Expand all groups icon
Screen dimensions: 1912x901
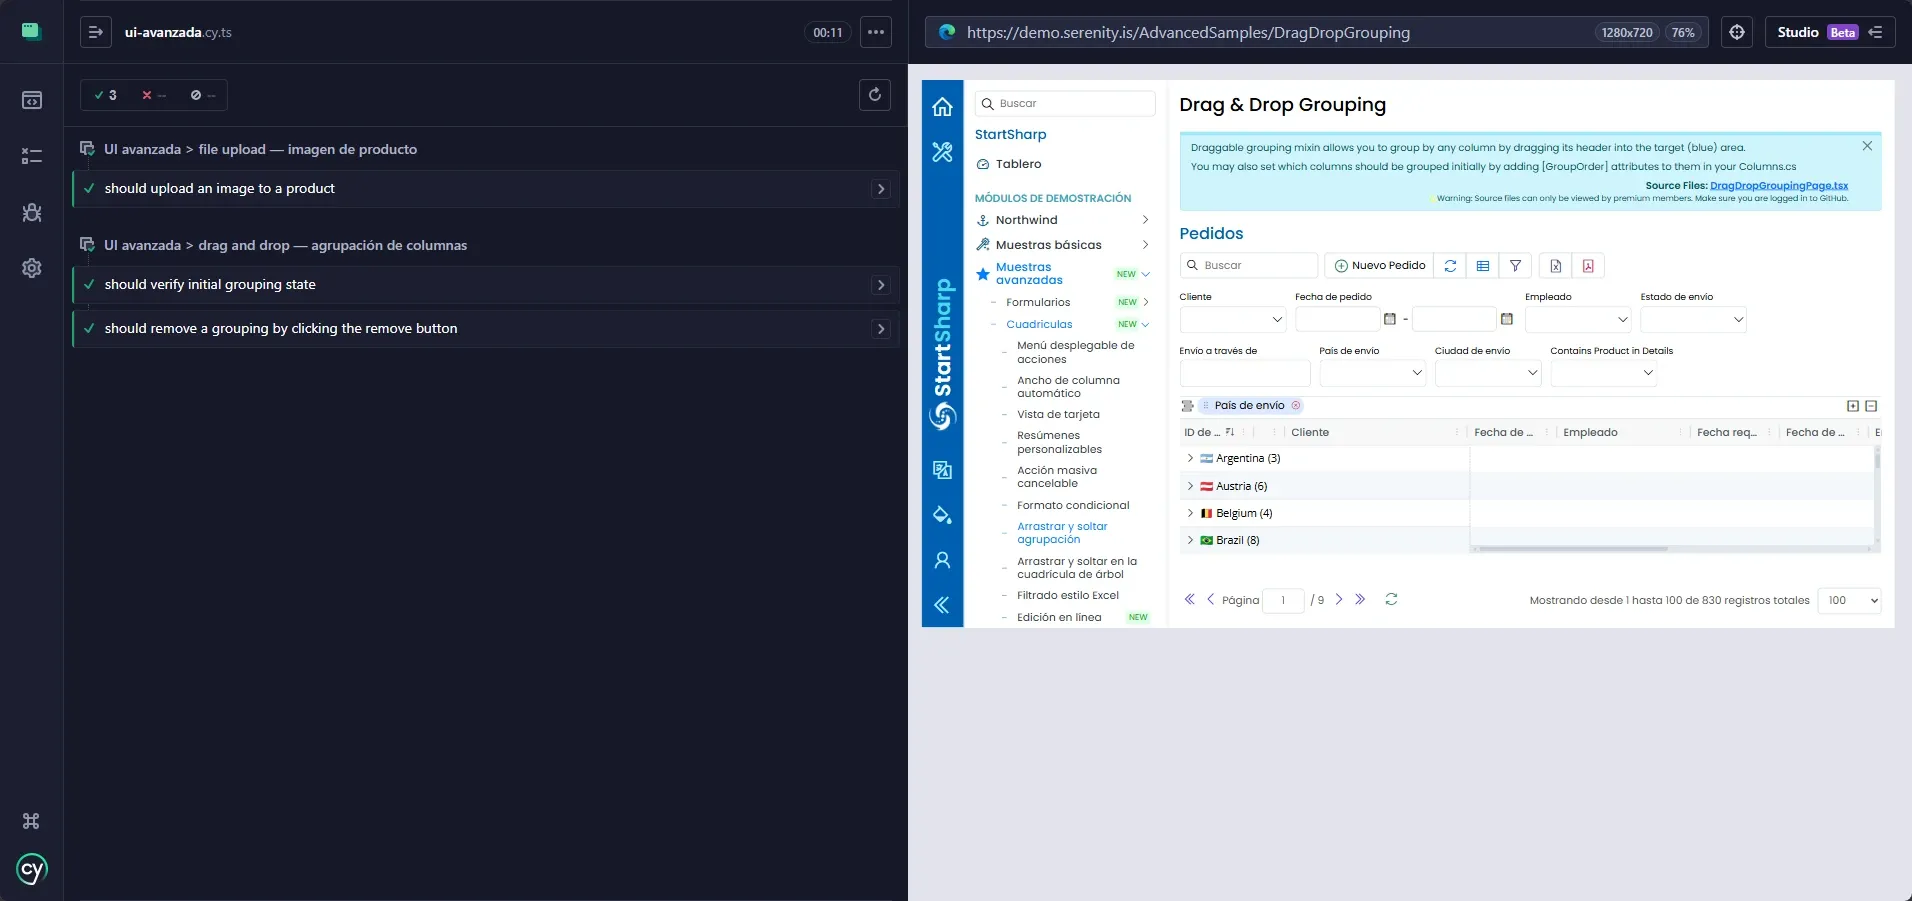pos(1853,406)
